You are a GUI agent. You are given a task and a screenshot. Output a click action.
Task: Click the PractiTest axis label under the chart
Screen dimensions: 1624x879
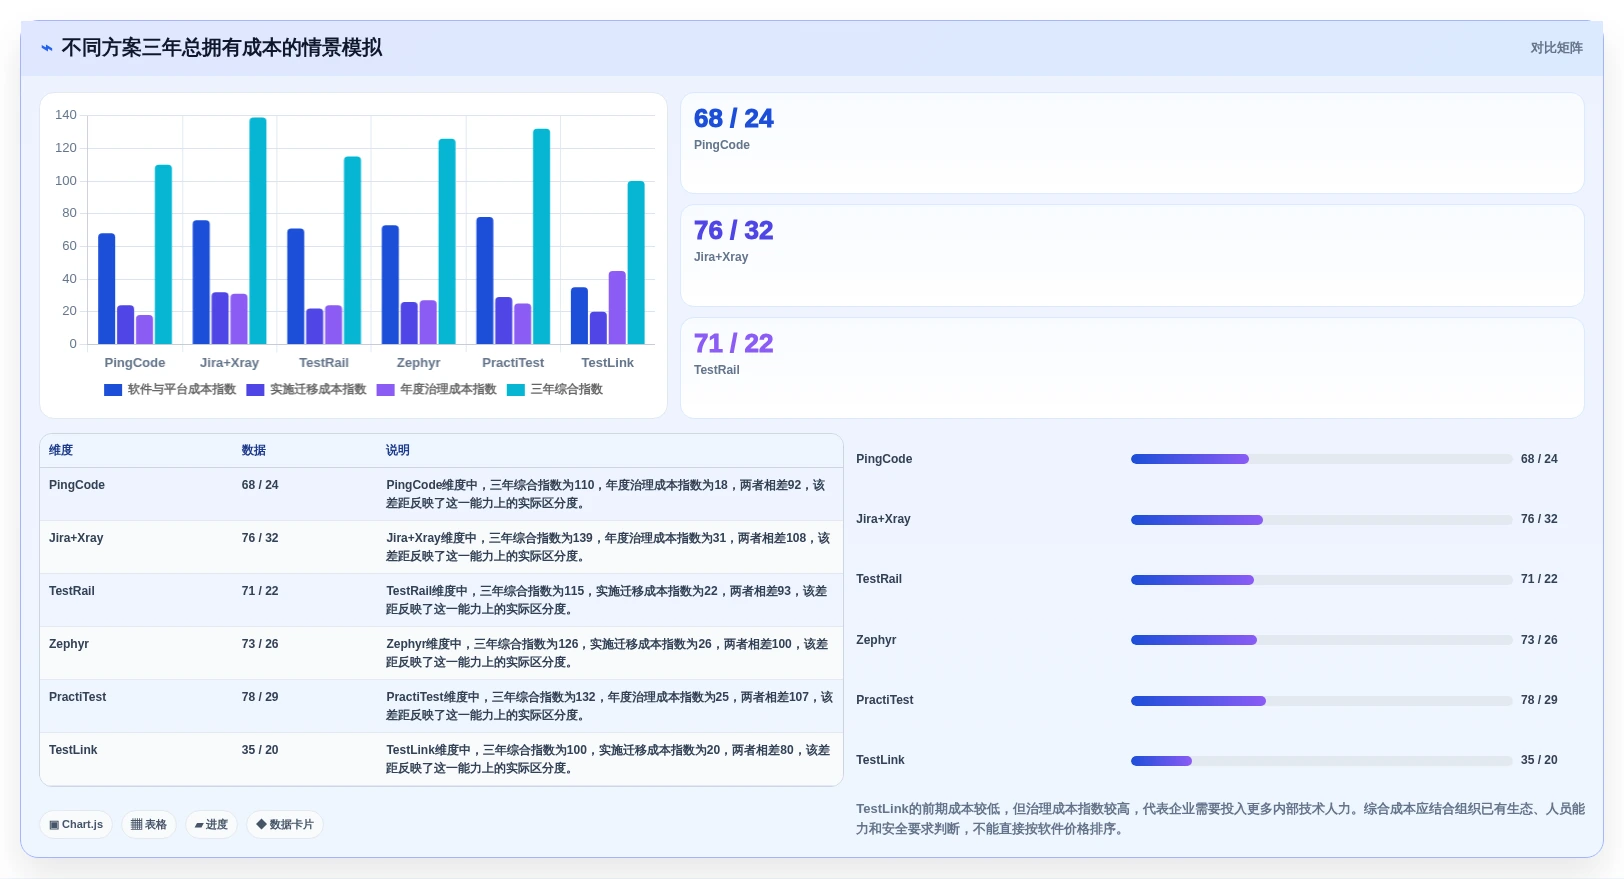(x=513, y=363)
